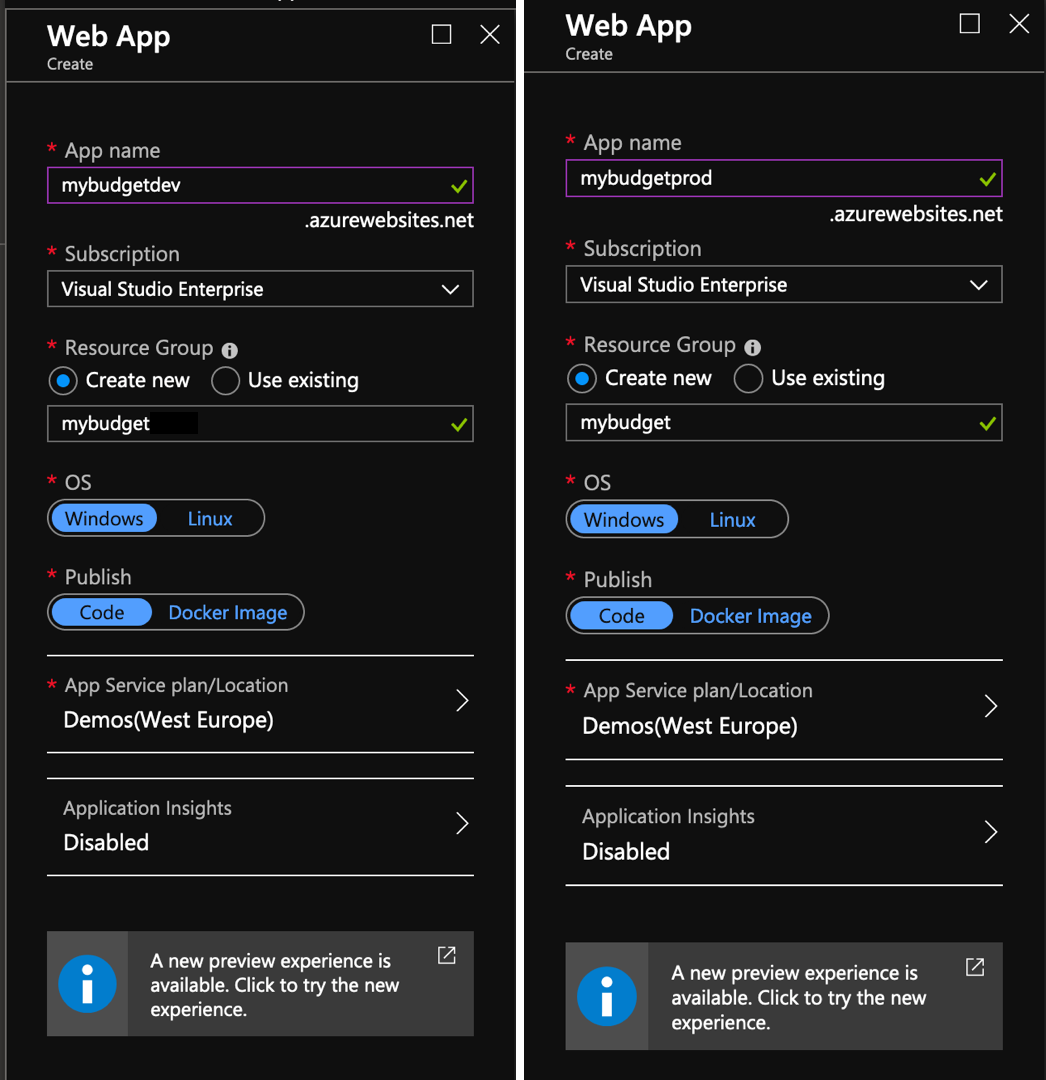1046x1080 pixels.
Task: Click blue info icon in left preview banner
Action: 87,984
